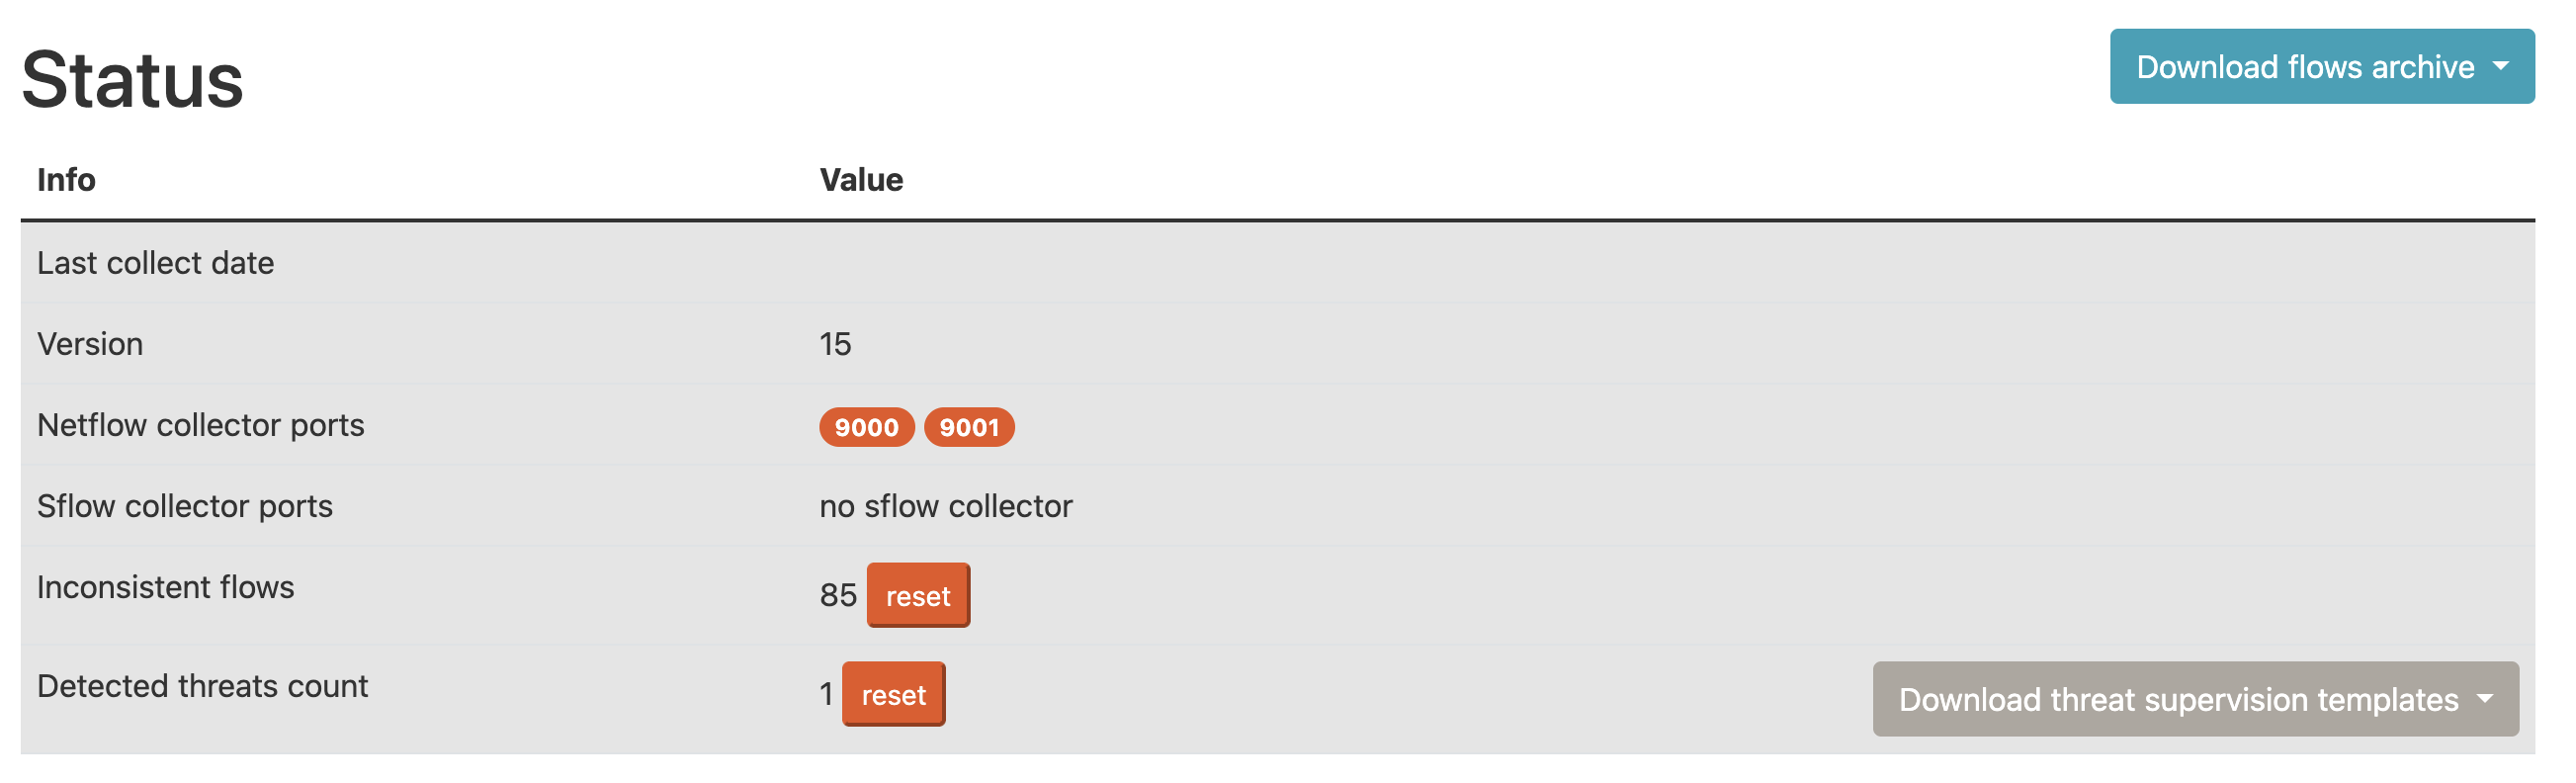Screen dimensions: 2576x783
Task: Click the detected threats value 1
Action: [826, 695]
